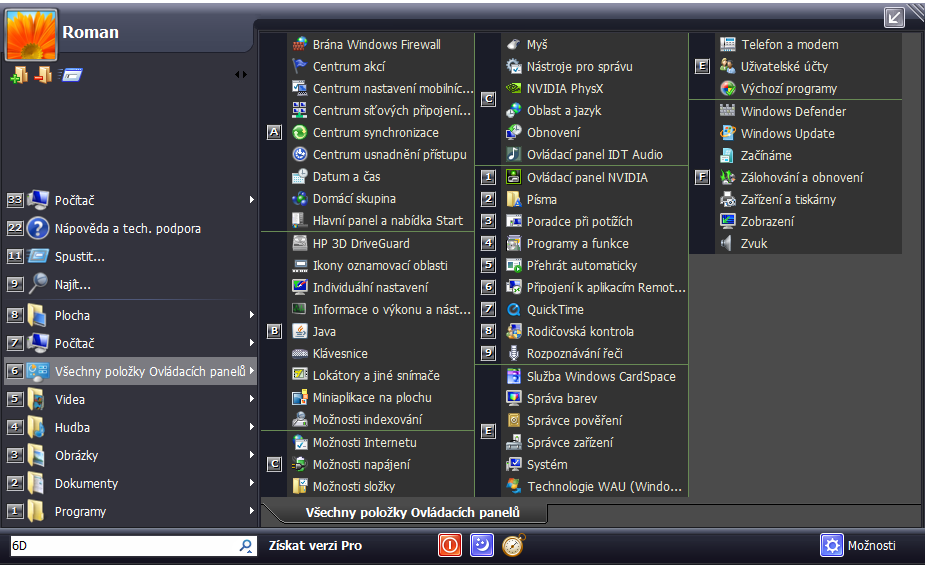Expand Všechny položky Ovládacích panelů arrow
This screenshot has height=565, width=928.
coord(252,371)
